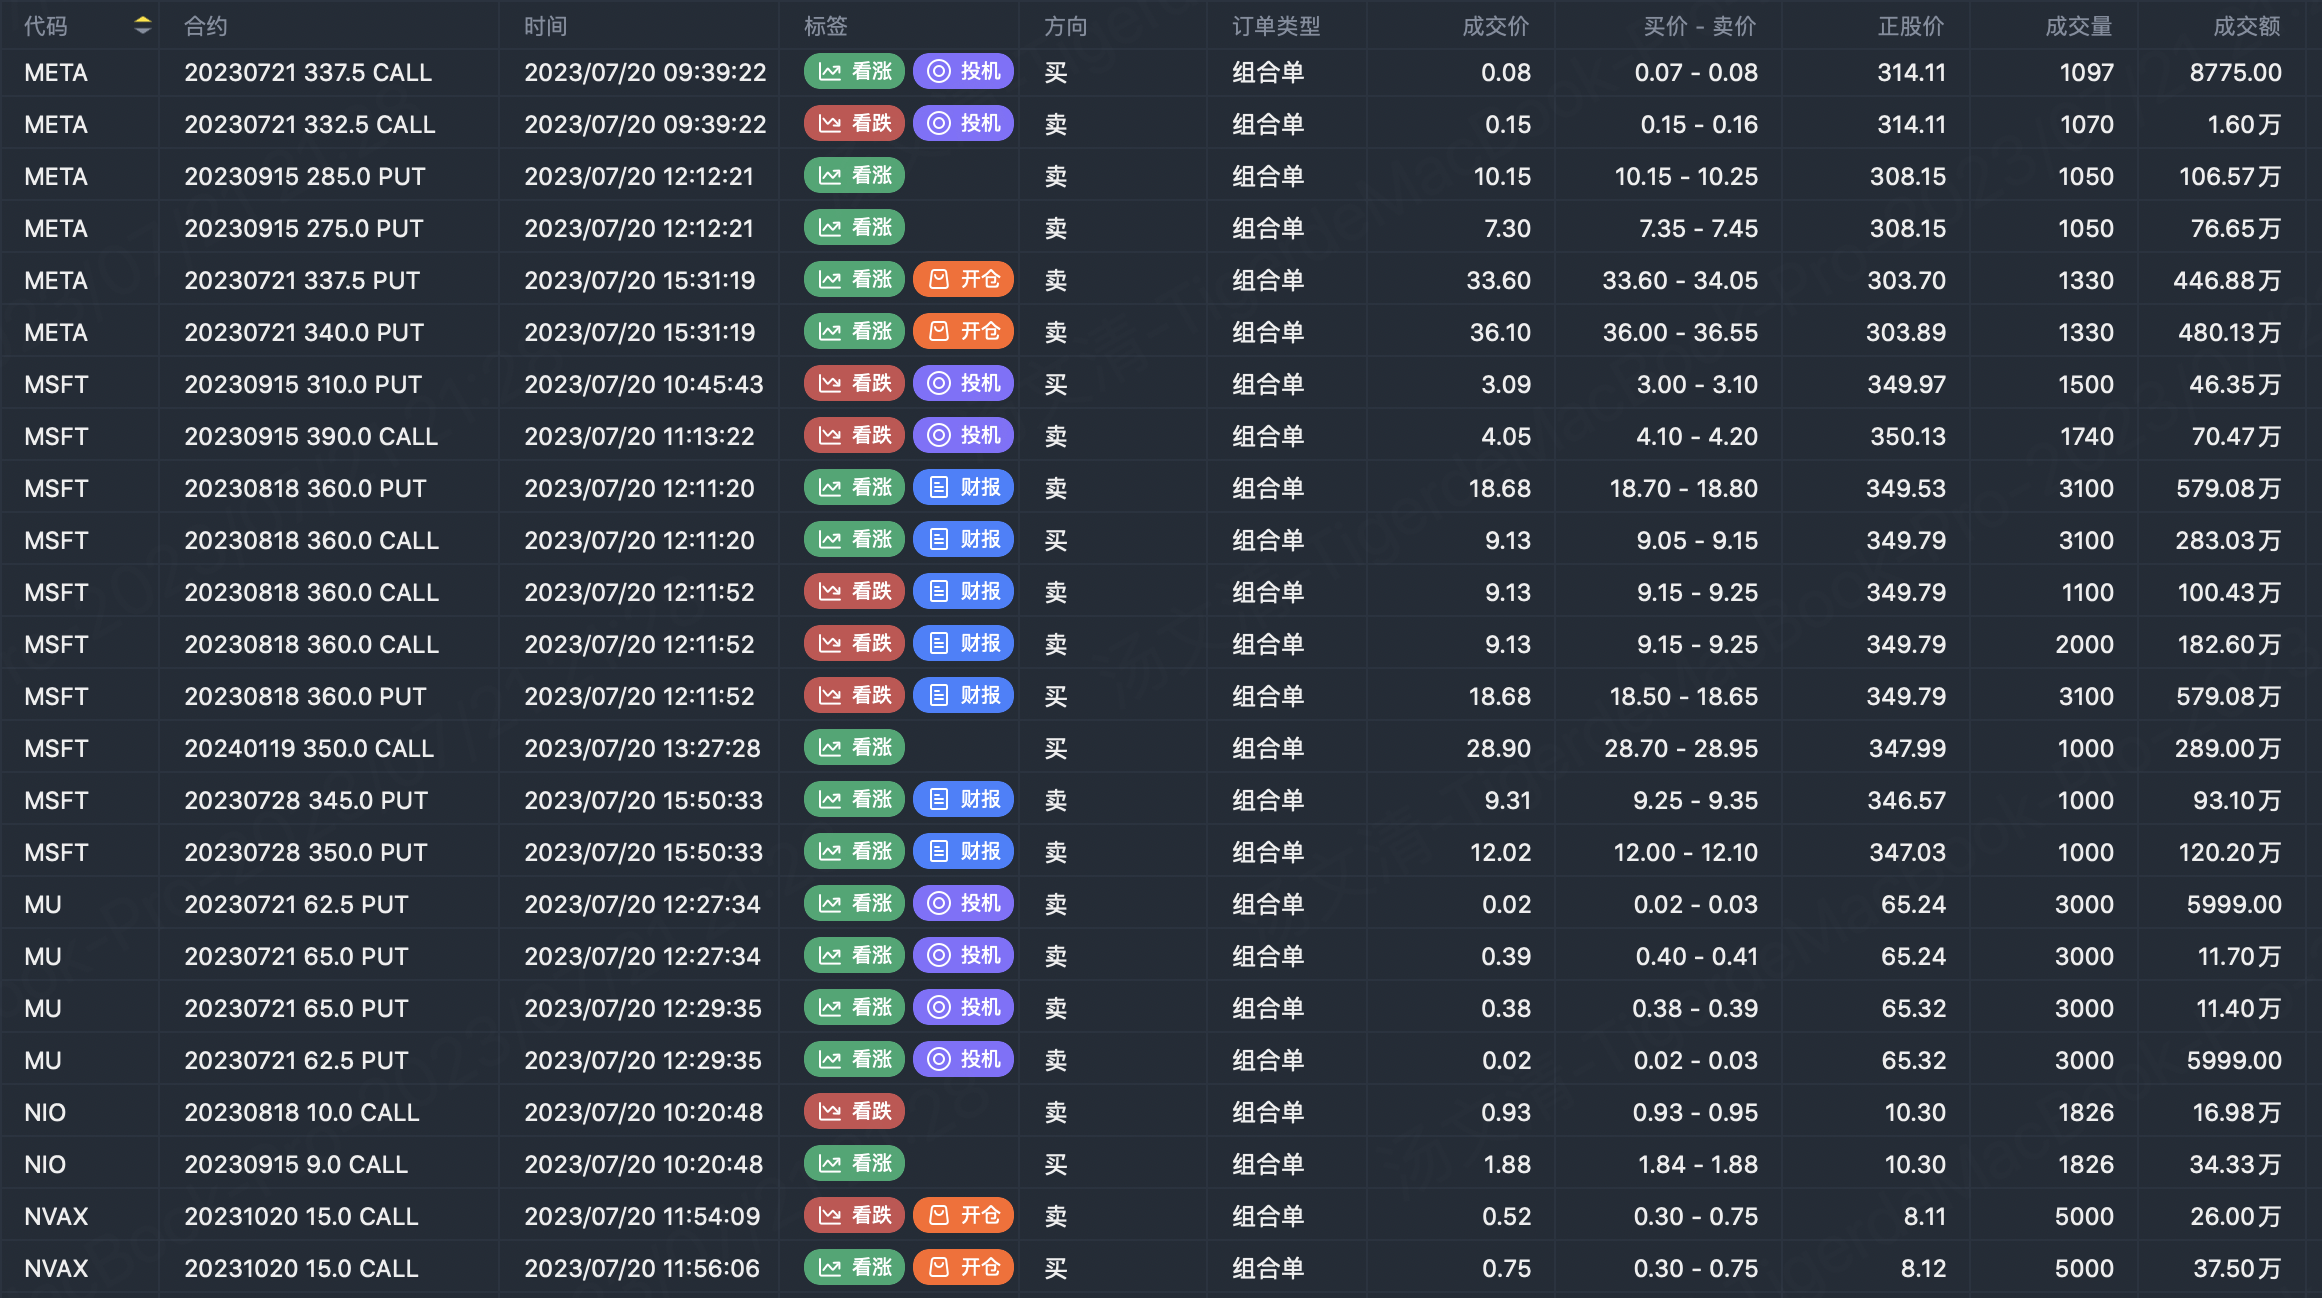Click 看涨 tag on META 337.5 CALL row
Viewport: 2322px width, 1298px height.
click(x=854, y=72)
